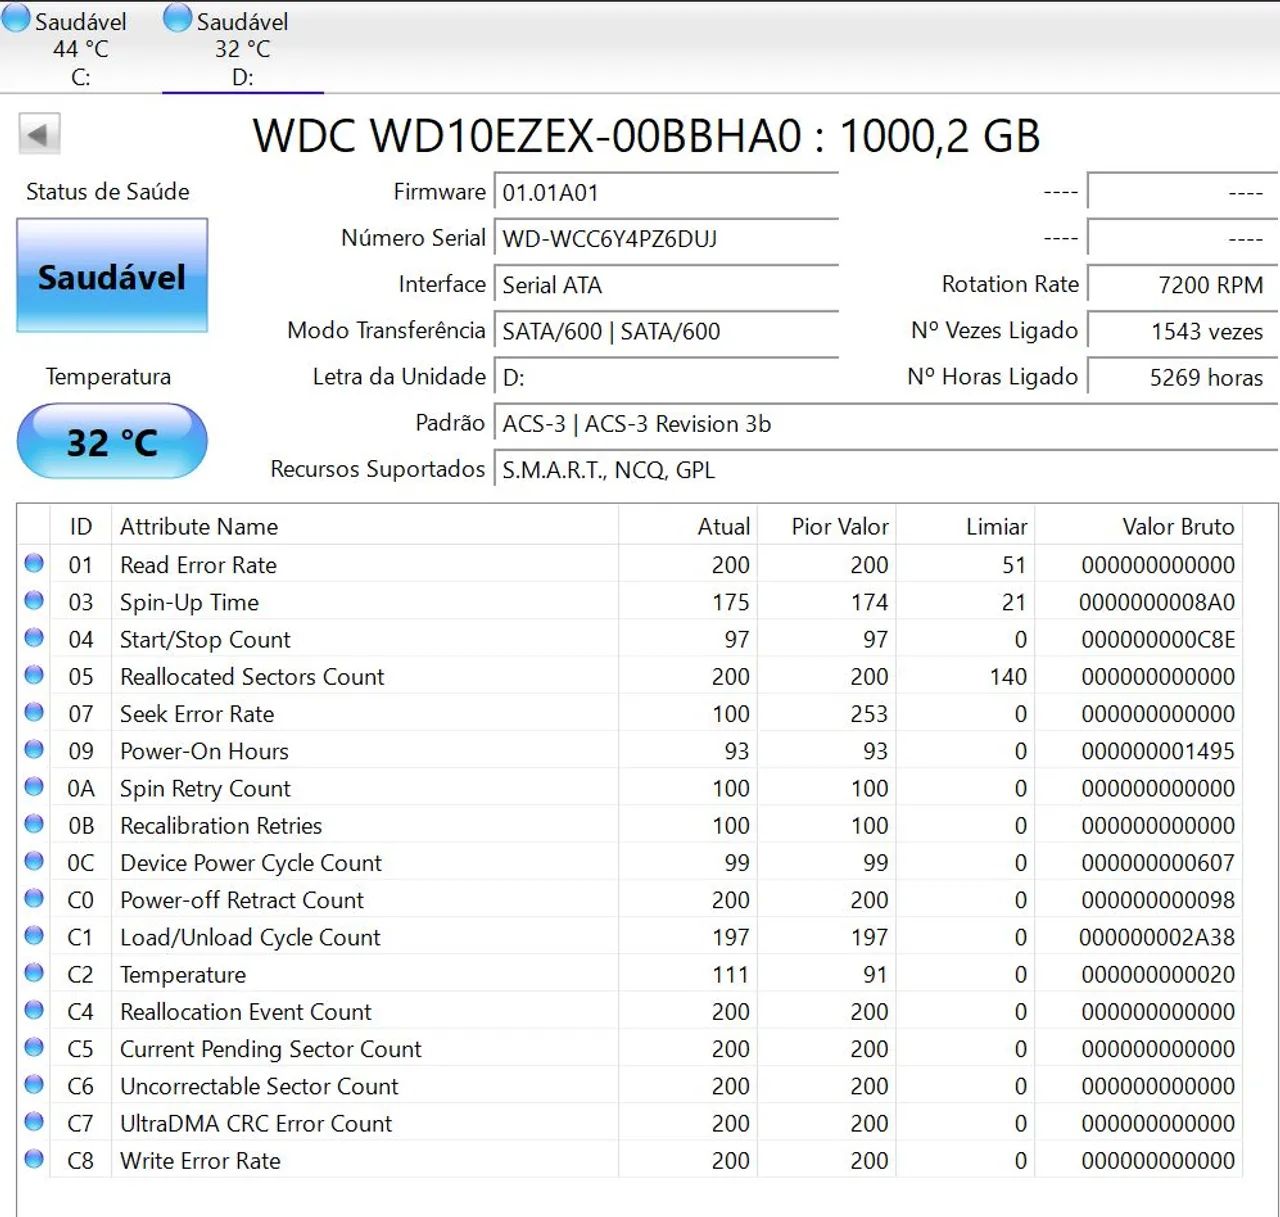Click status orb for Reallocation Event Count
Screen dimensions: 1280x1217
(34, 1010)
